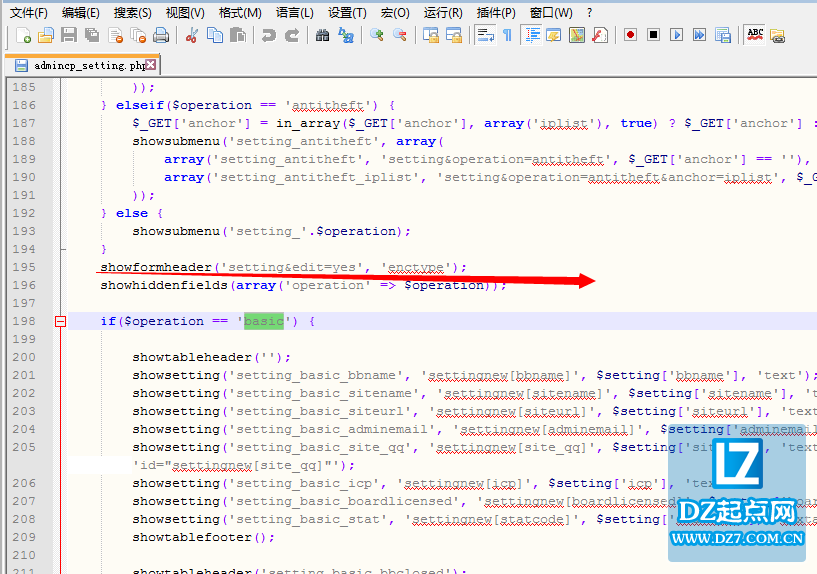The height and width of the screenshot is (574, 817).
Task: Print the current document
Action: pyautogui.click(x=161, y=35)
